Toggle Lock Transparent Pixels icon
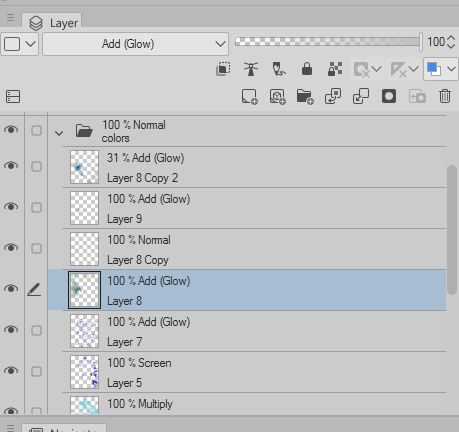 pos(335,69)
